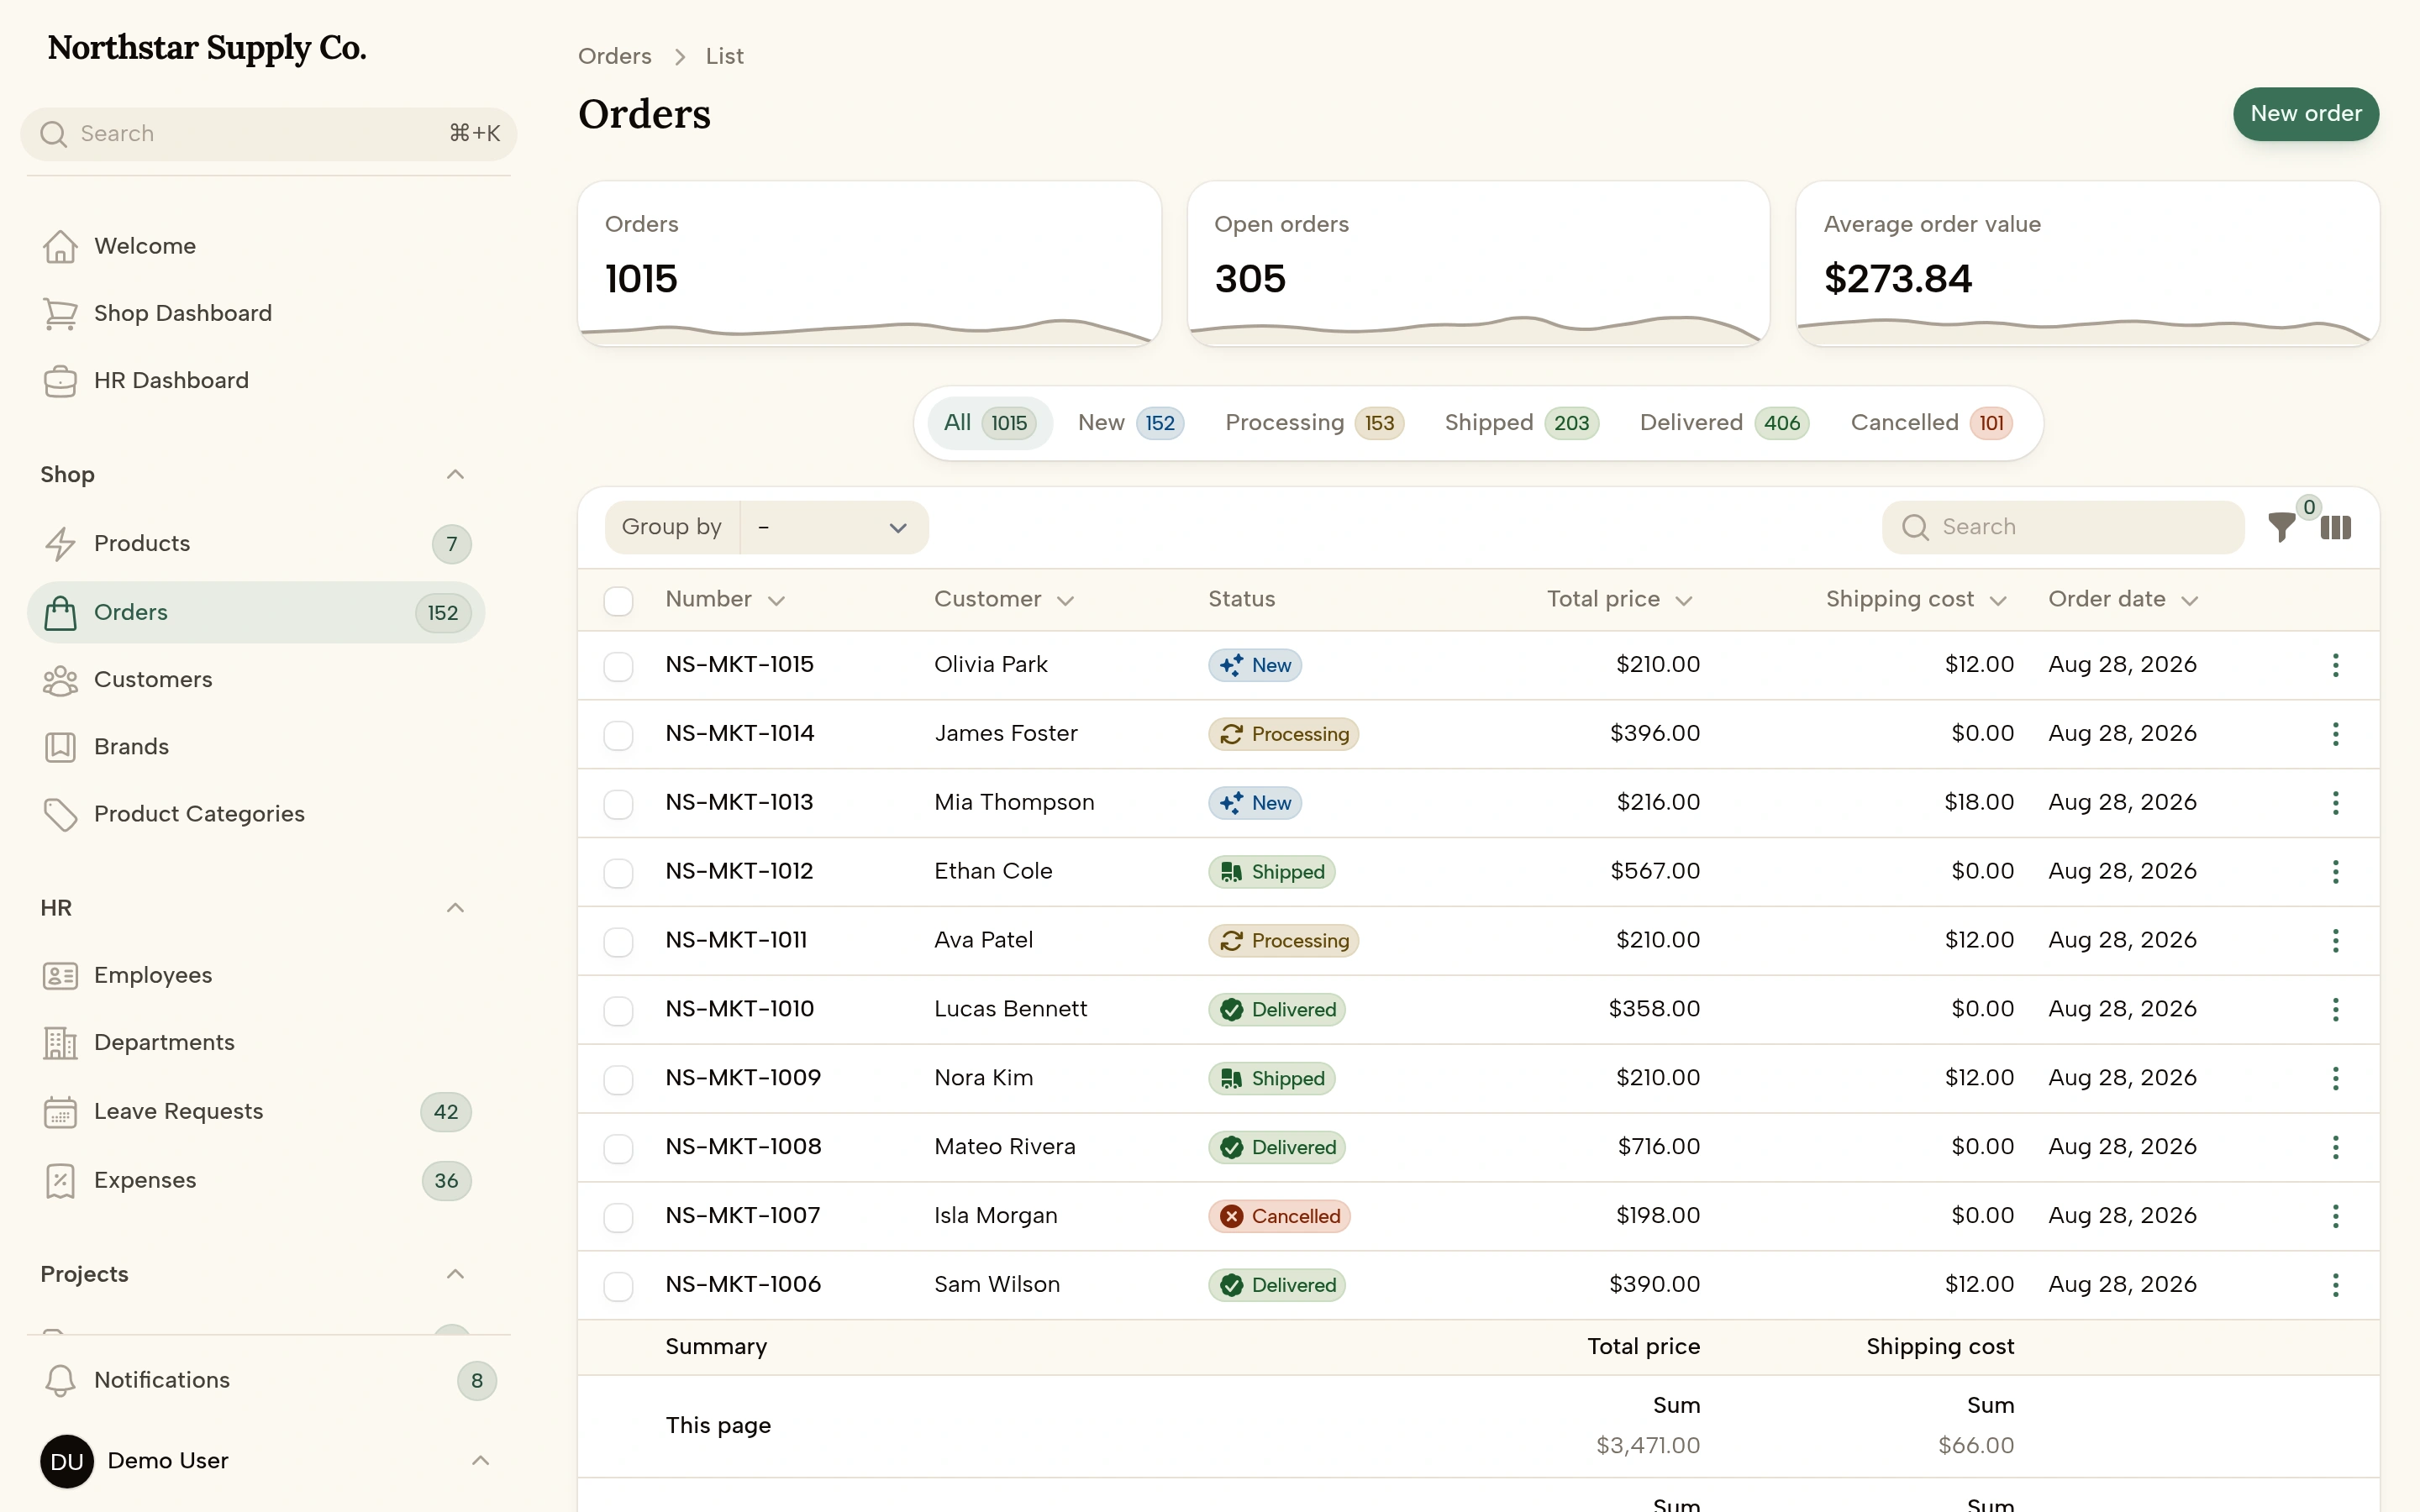Click the Brands bookmark icon
This screenshot has width=2420, height=1512.
[60, 746]
